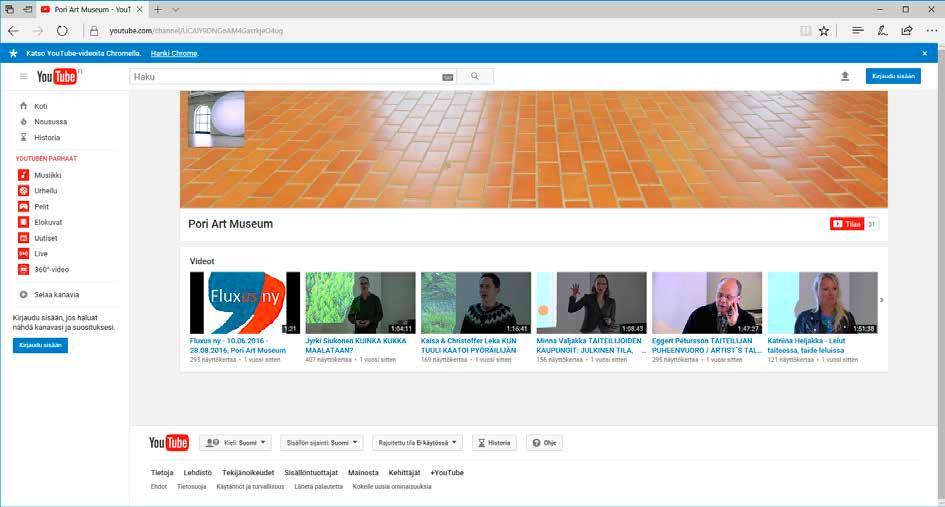Open Nousussa trending in sidebar
This screenshot has width=945, height=507.
pos(51,122)
